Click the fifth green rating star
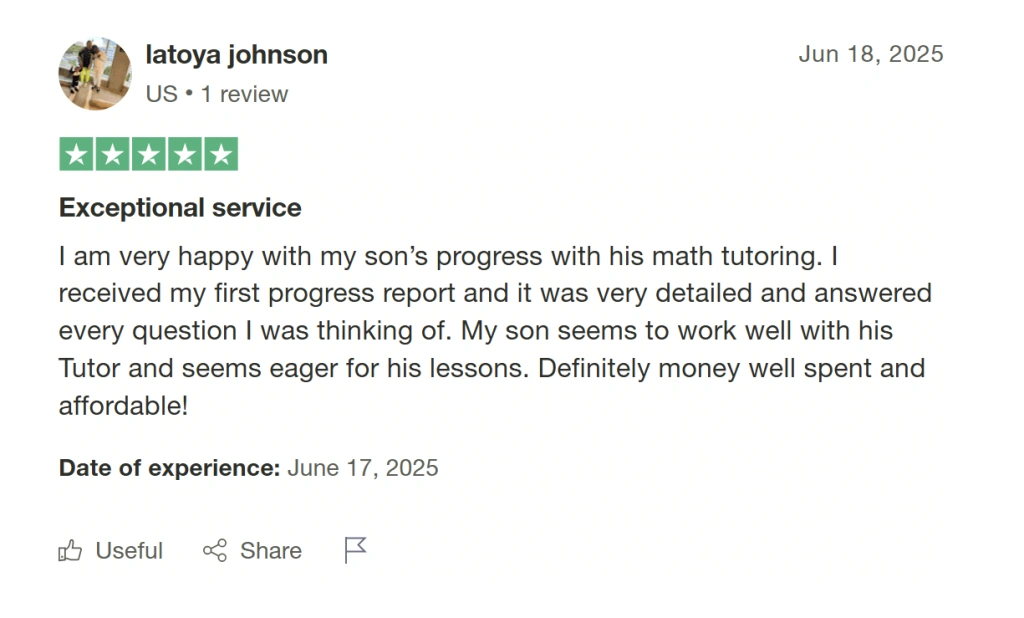The height and width of the screenshot is (618, 1024). (x=220, y=155)
